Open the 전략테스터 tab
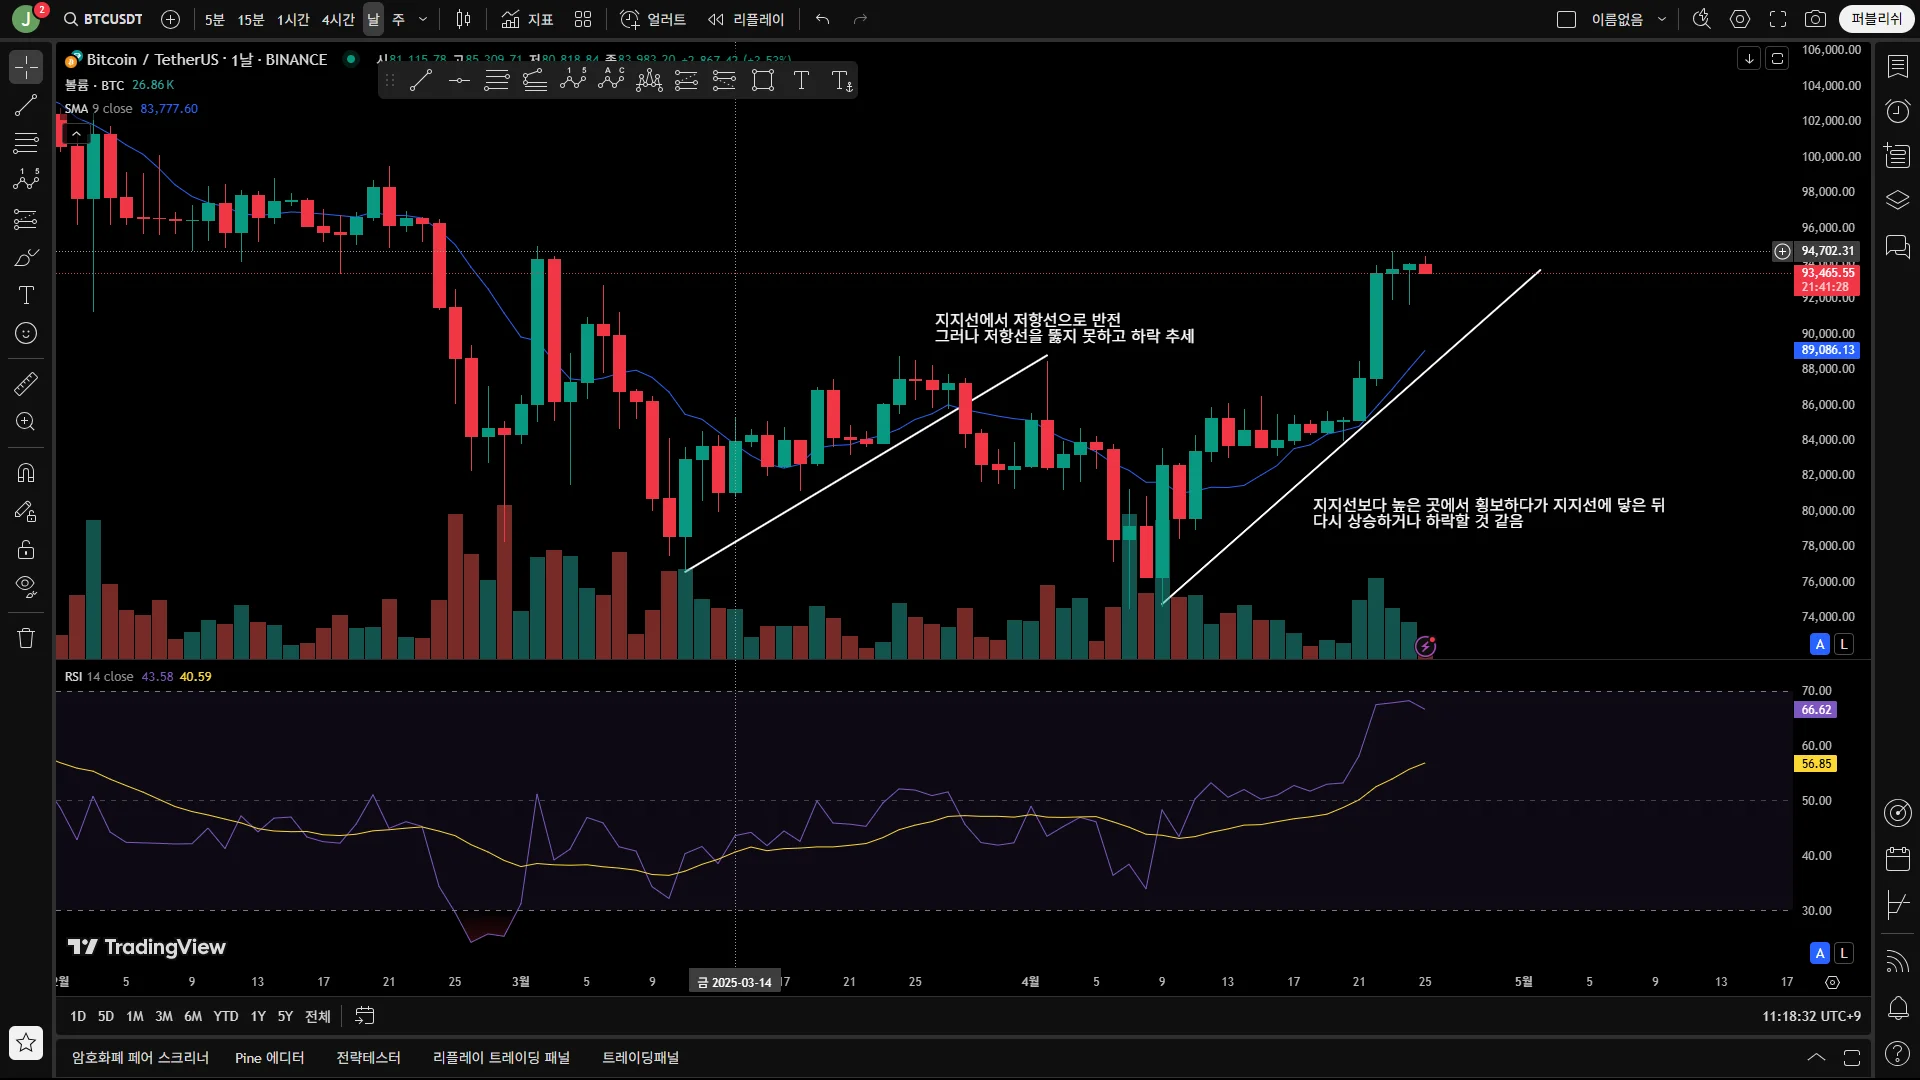The image size is (1920, 1080). click(368, 1057)
